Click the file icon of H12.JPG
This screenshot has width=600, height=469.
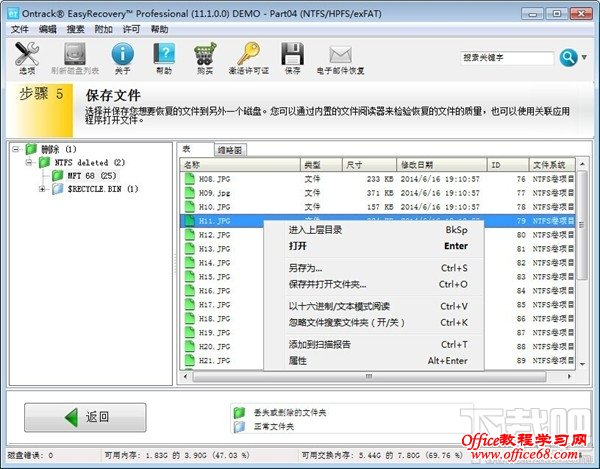click(190, 234)
